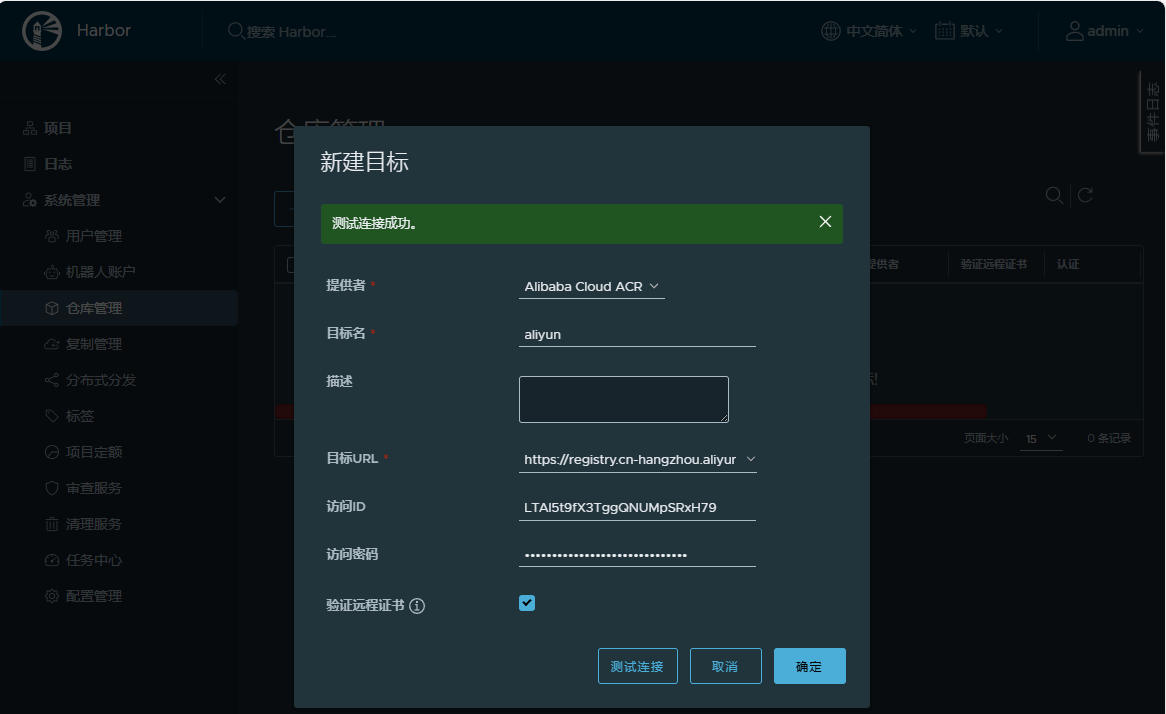Click the 标签 tag icon

(x=52, y=416)
